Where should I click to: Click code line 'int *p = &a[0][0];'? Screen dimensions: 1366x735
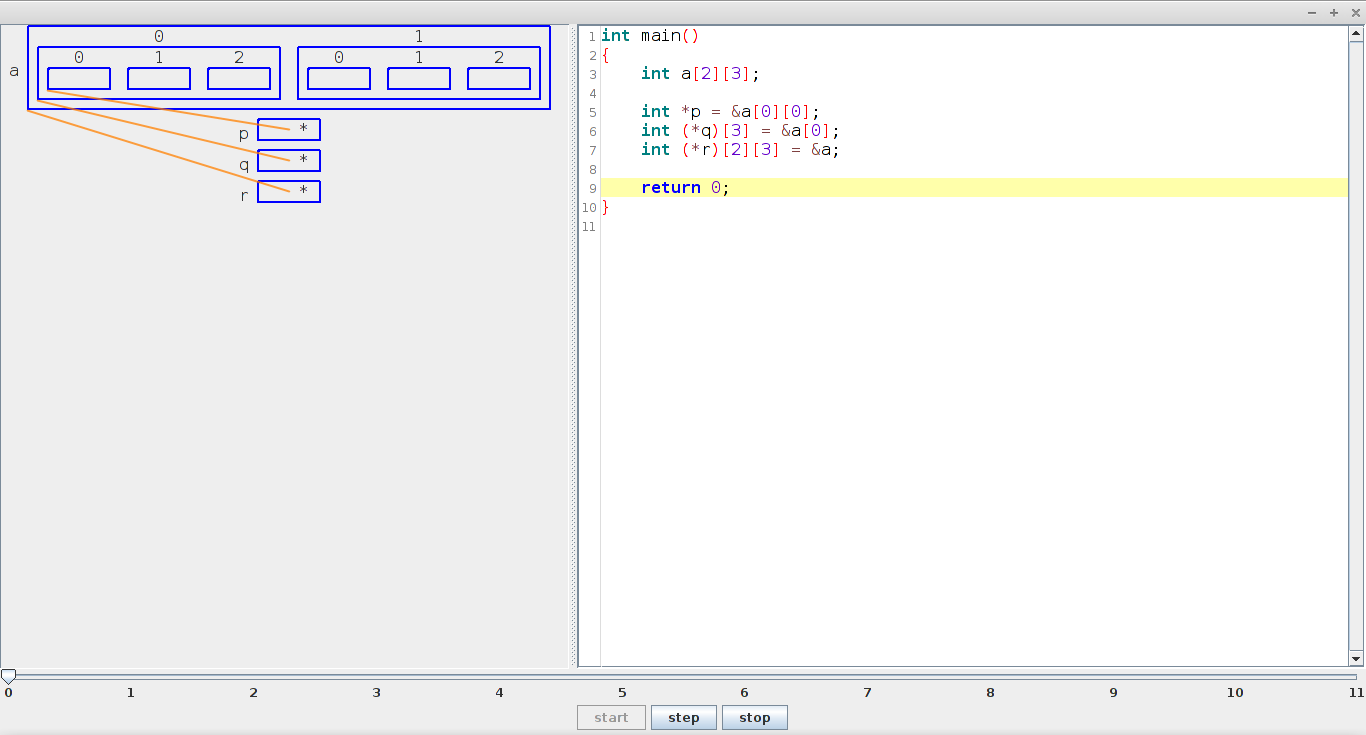pyautogui.click(x=730, y=111)
